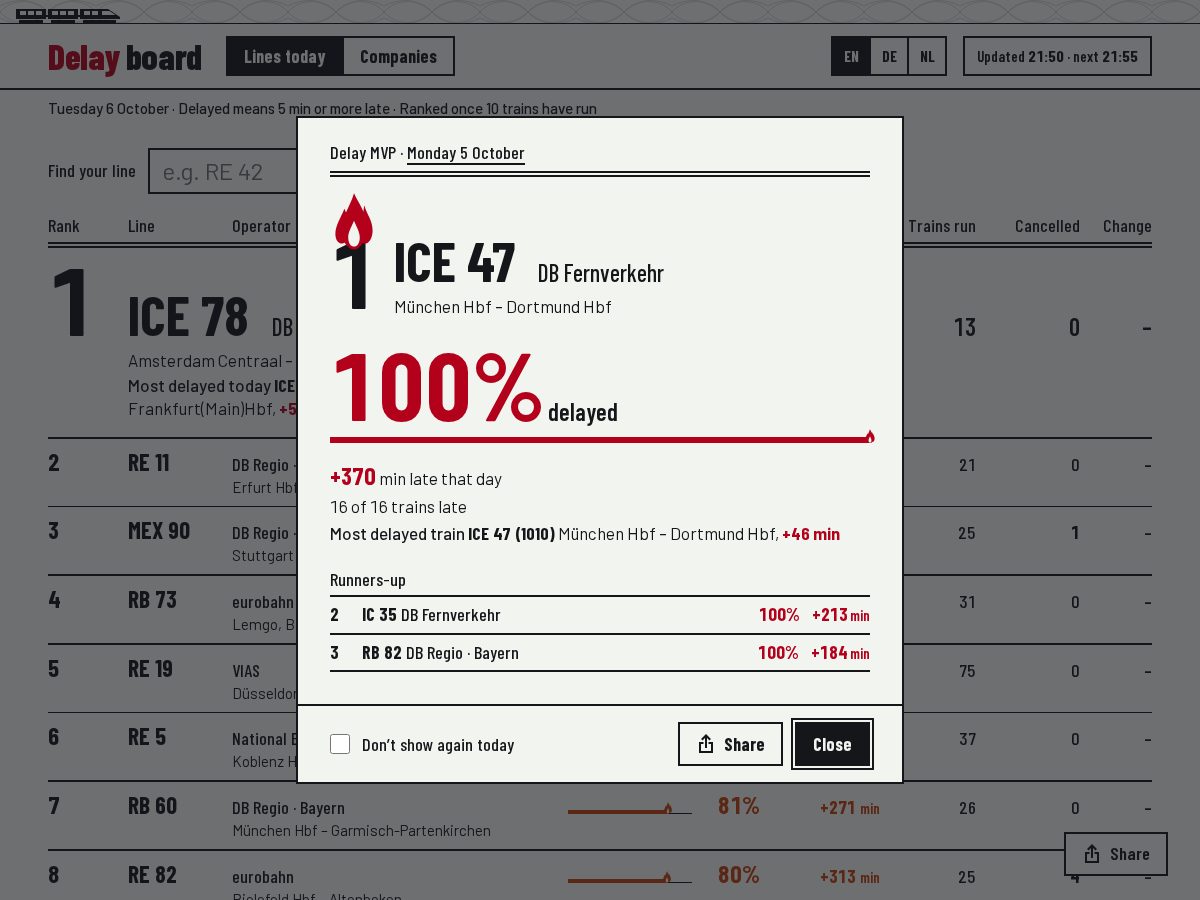Click share icon in the dialog Share button
The width and height of the screenshot is (1200, 900).
tap(706, 744)
